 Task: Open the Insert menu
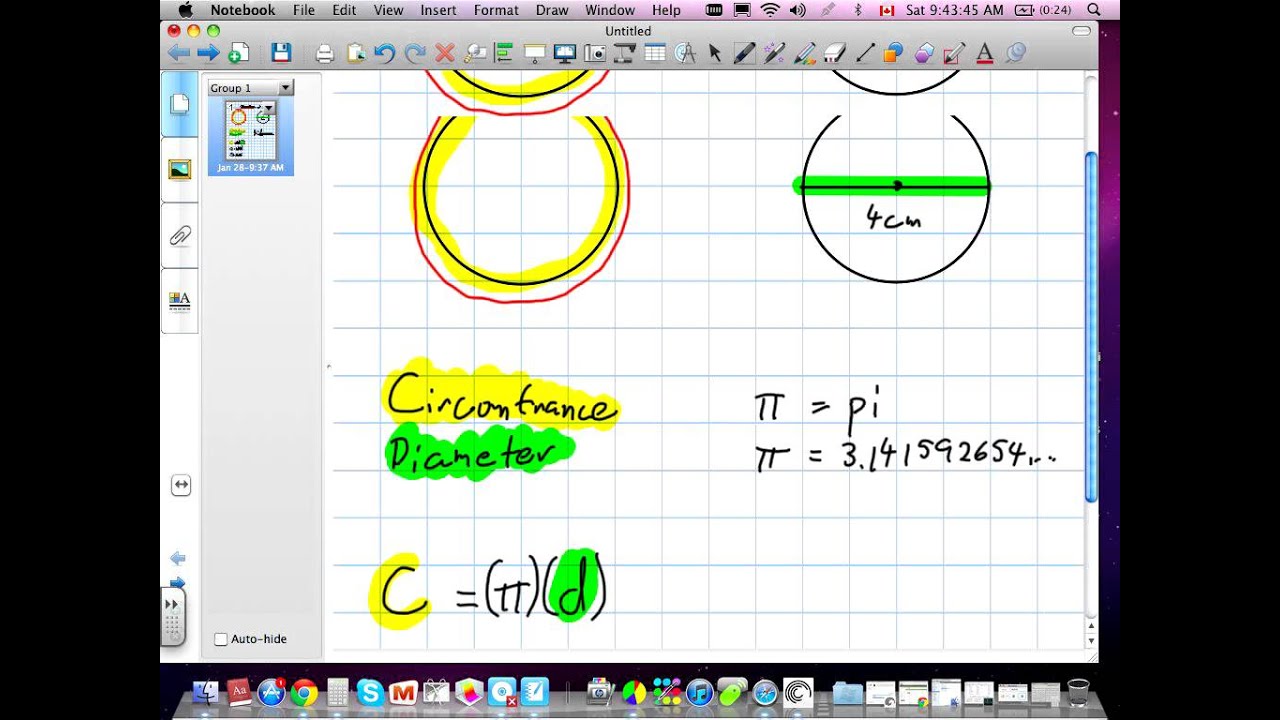click(x=438, y=10)
